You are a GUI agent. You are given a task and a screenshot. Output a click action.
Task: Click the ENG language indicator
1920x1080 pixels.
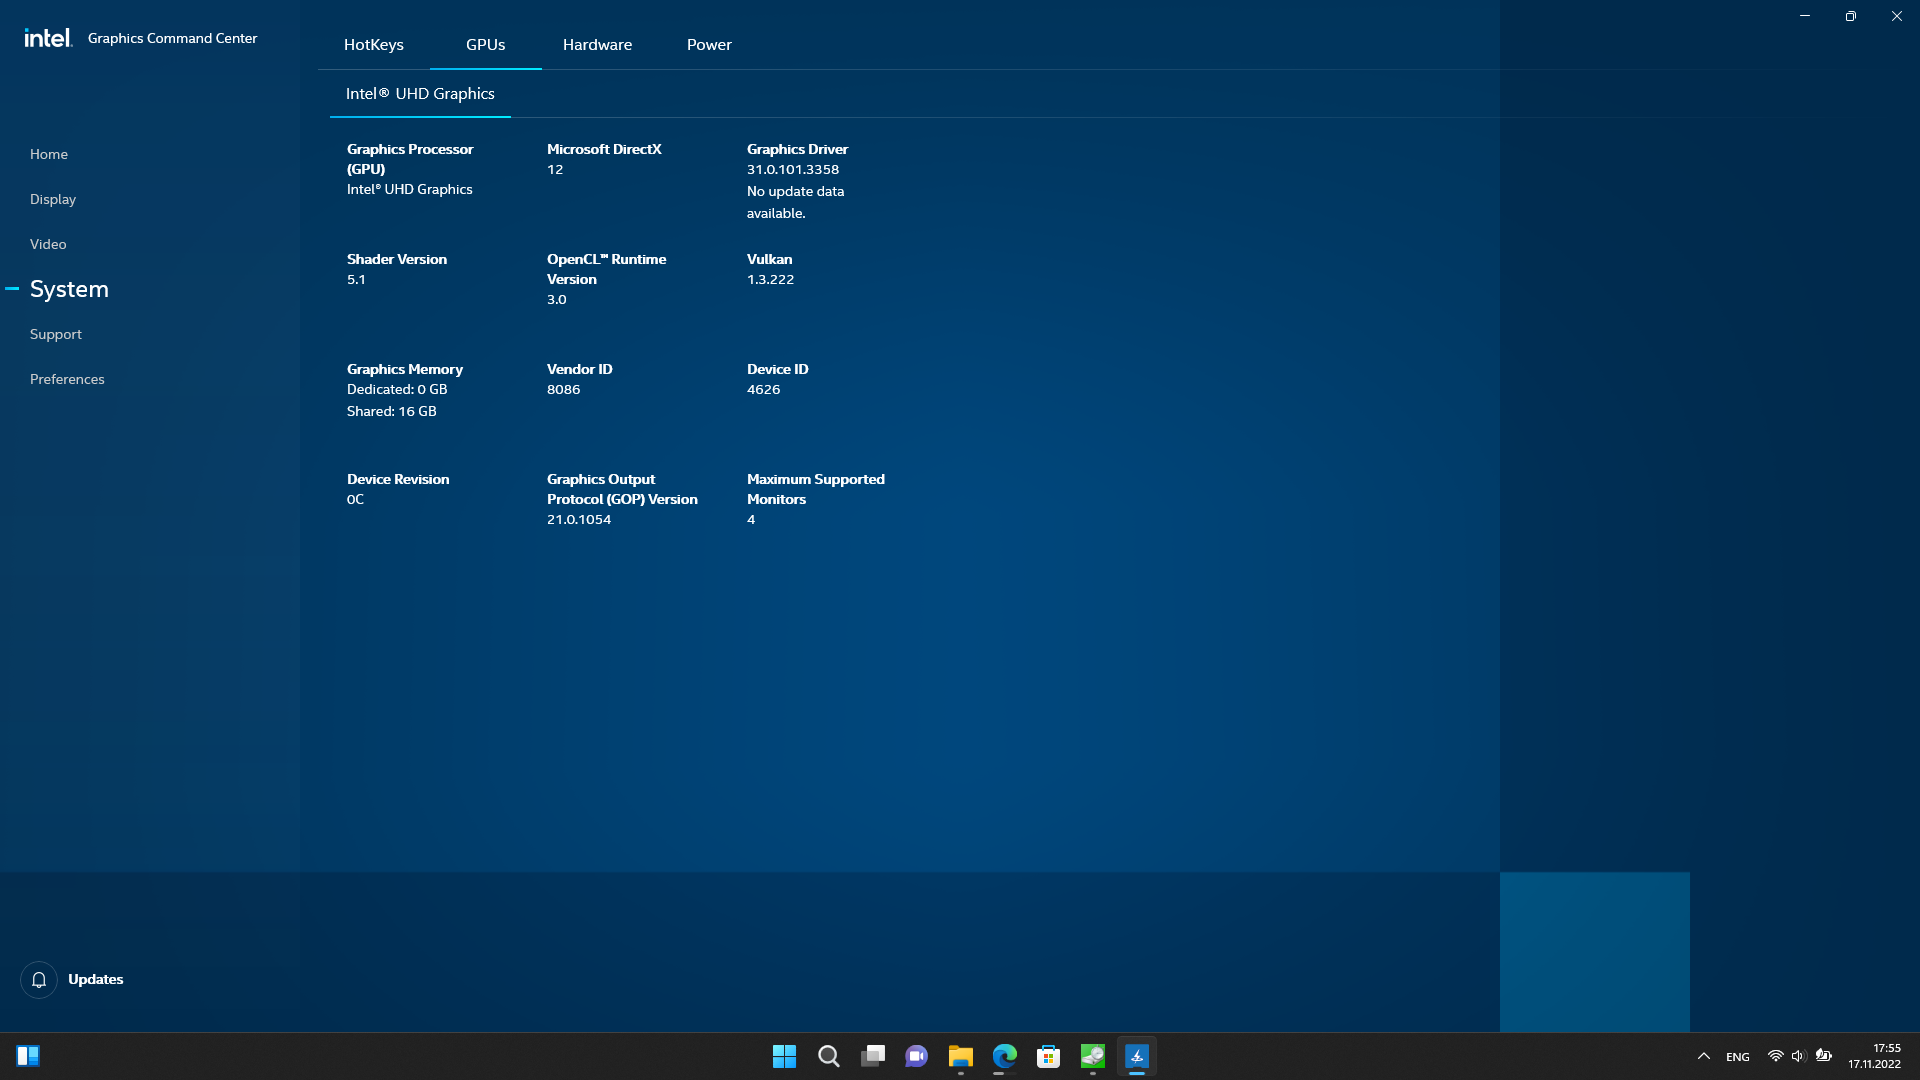(x=1738, y=1057)
